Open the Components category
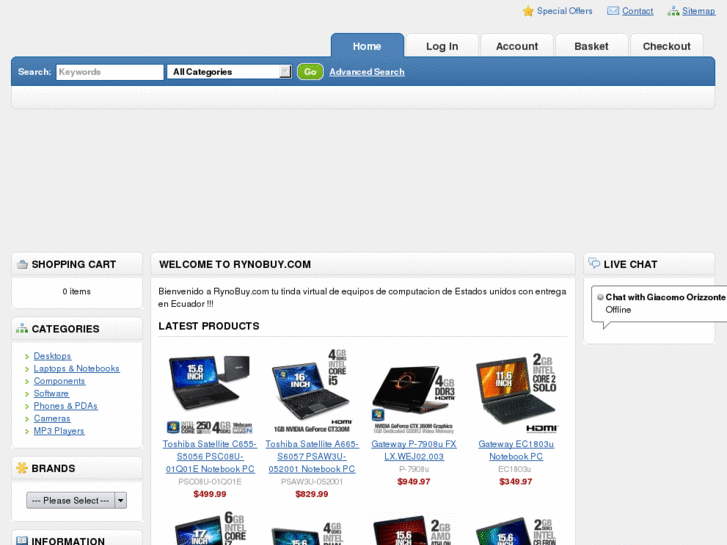The height and width of the screenshot is (545, 727). [x=59, y=381]
